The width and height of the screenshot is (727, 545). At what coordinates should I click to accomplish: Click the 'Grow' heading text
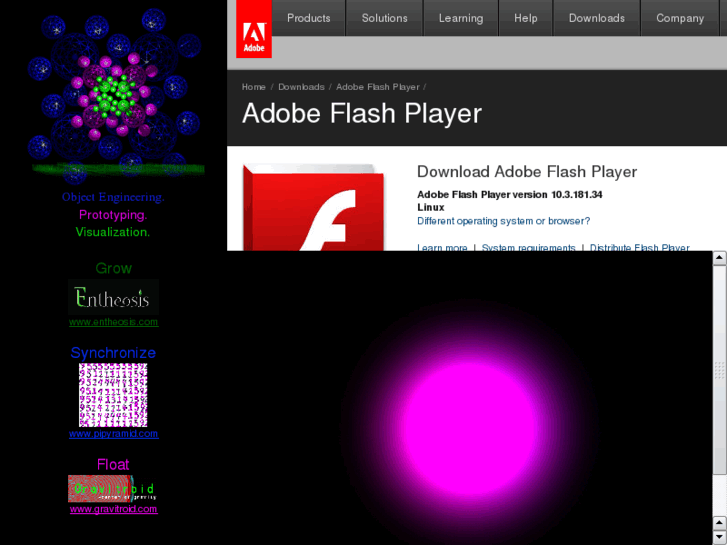114,268
